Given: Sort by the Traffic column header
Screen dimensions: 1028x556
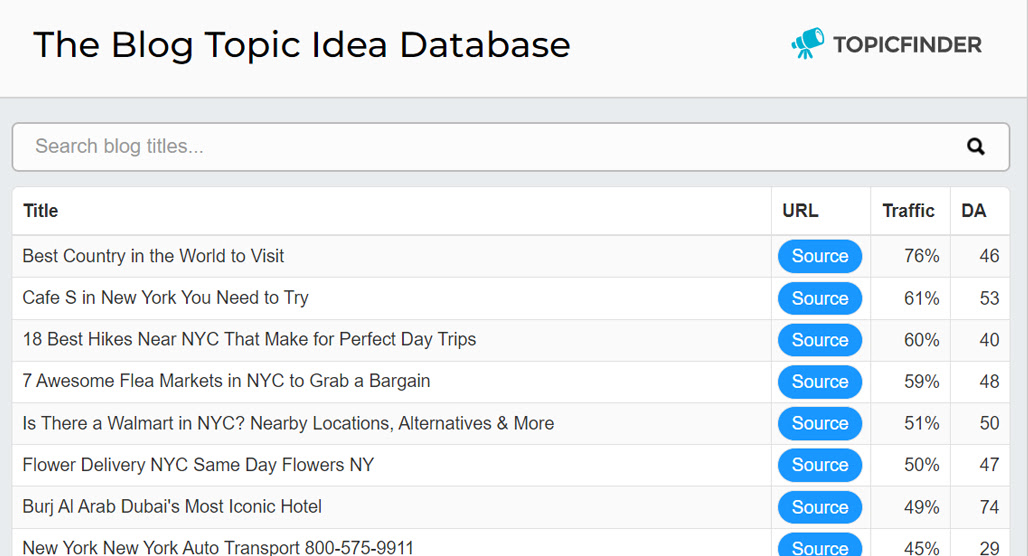Looking at the screenshot, I should coord(908,210).
